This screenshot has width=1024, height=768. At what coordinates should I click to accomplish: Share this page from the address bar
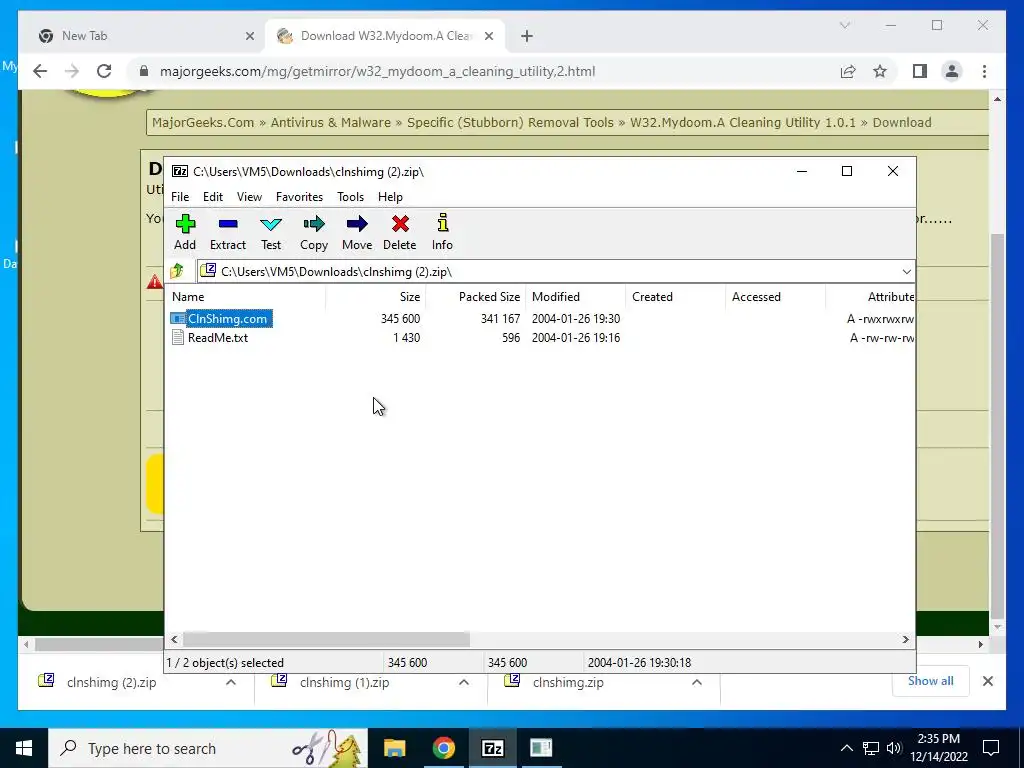tap(848, 71)
